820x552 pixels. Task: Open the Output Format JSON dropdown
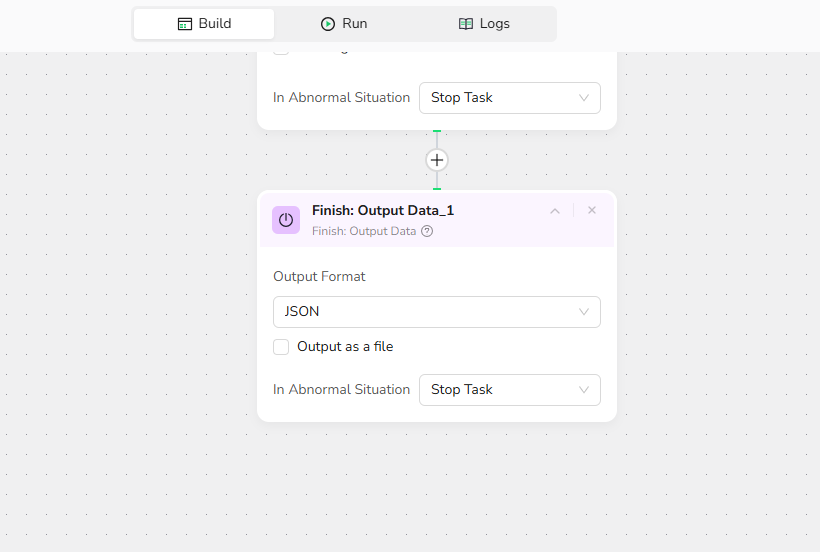(437, 312)
